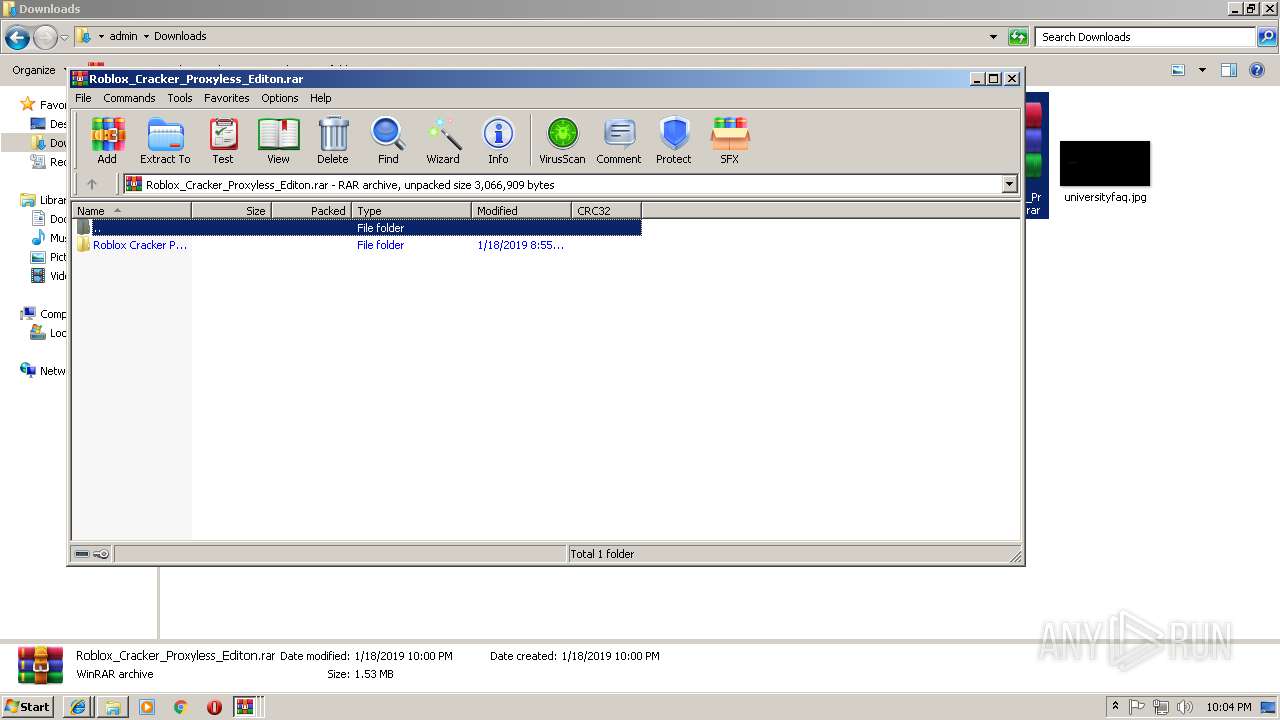This screenshot has height=720, width=1280.
Task: Open Windows Explorer taskbar icon
Action: pyautogui.click(x=113, y=707)
